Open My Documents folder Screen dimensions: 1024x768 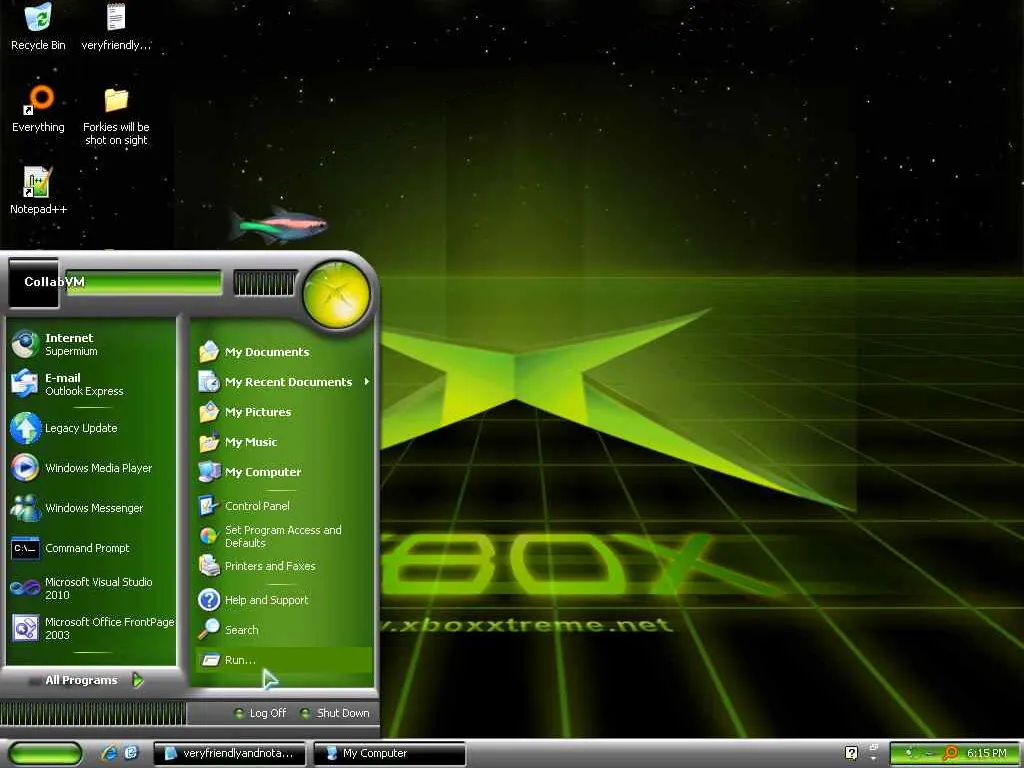(283, 352)
